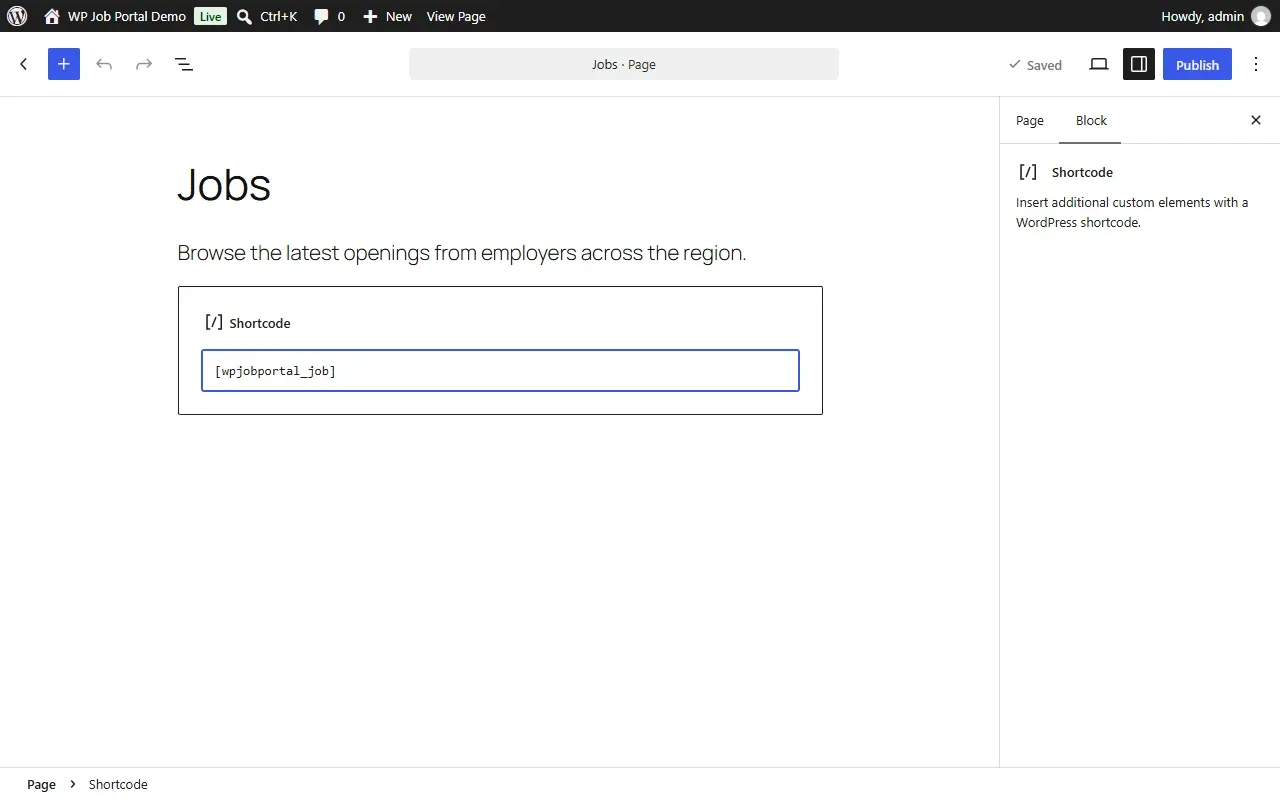Click the admin avatar image
1280x800 pixels.
1261,16
